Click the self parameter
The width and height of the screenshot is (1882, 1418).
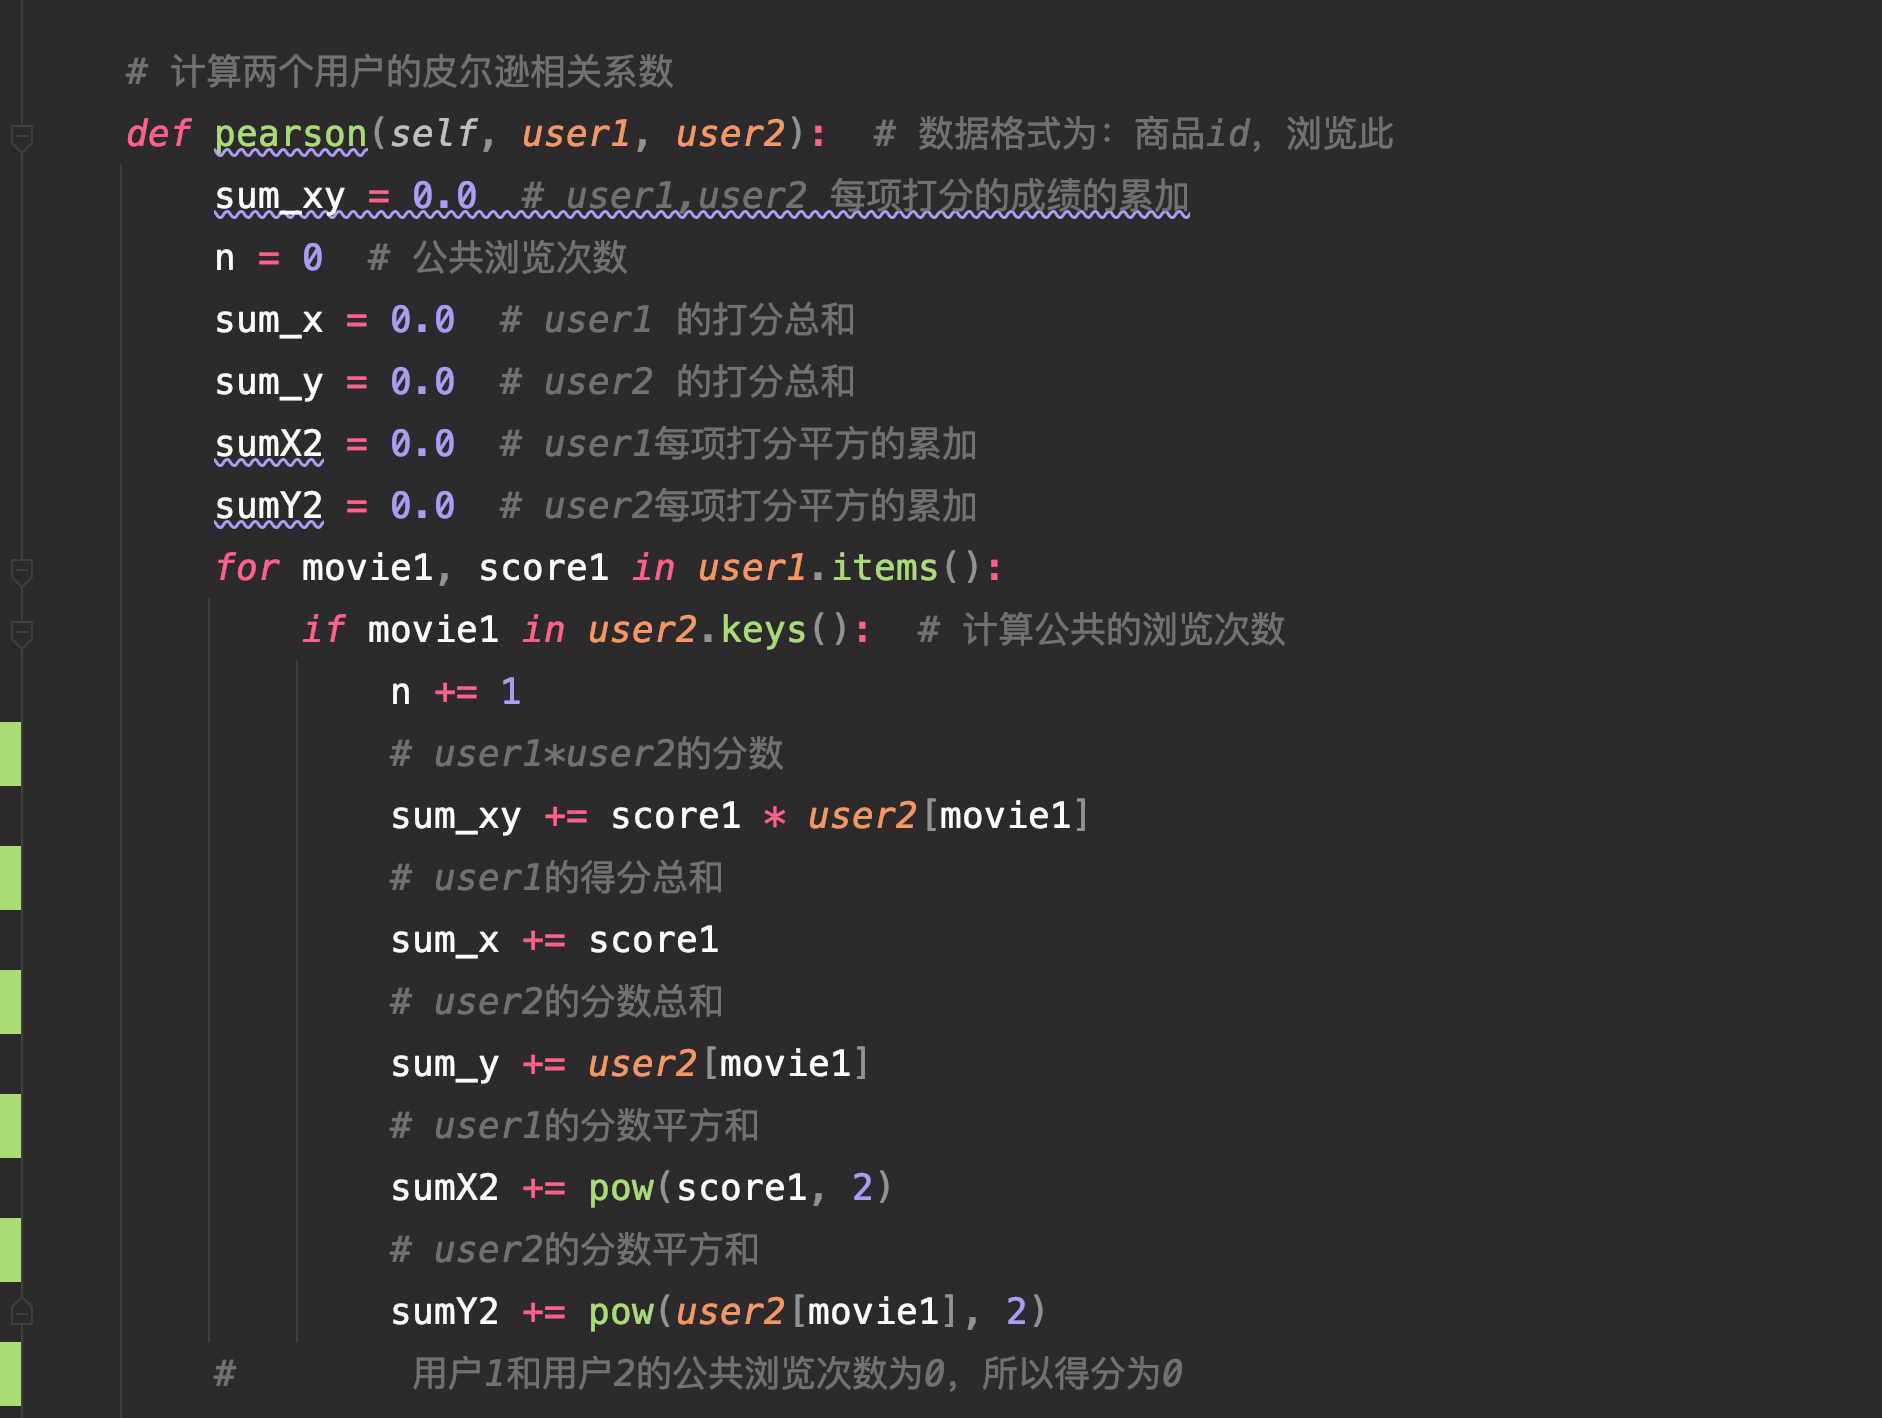[x=433, y=134]
